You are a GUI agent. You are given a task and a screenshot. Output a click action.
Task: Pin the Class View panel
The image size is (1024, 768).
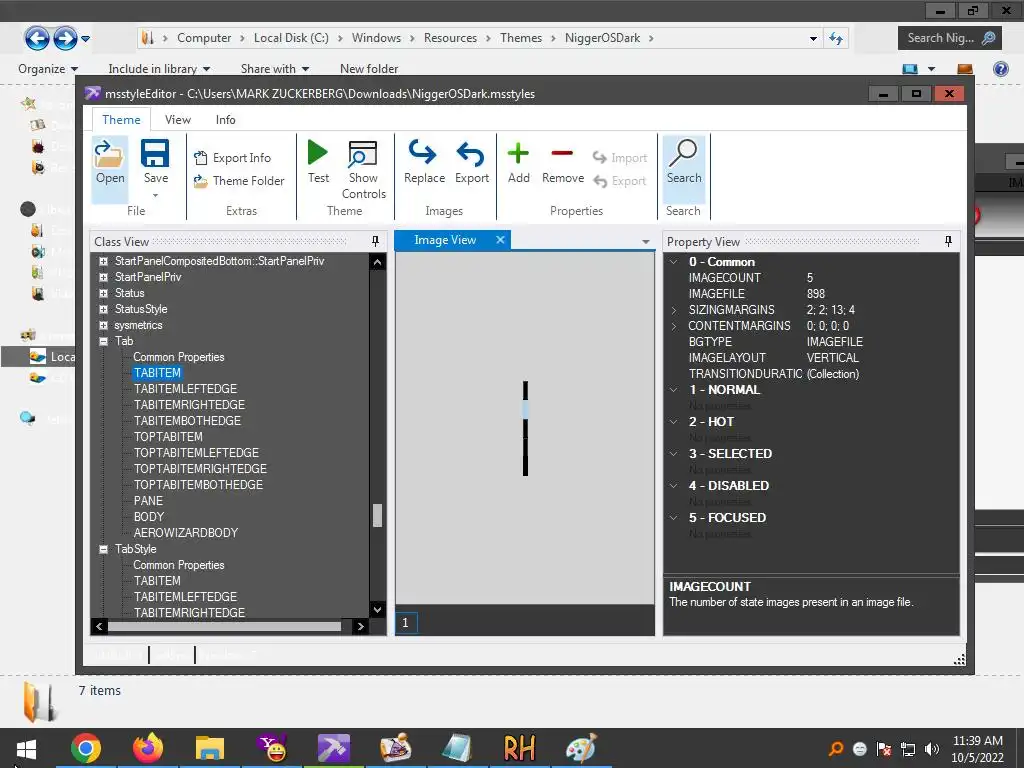pos(376,241)
